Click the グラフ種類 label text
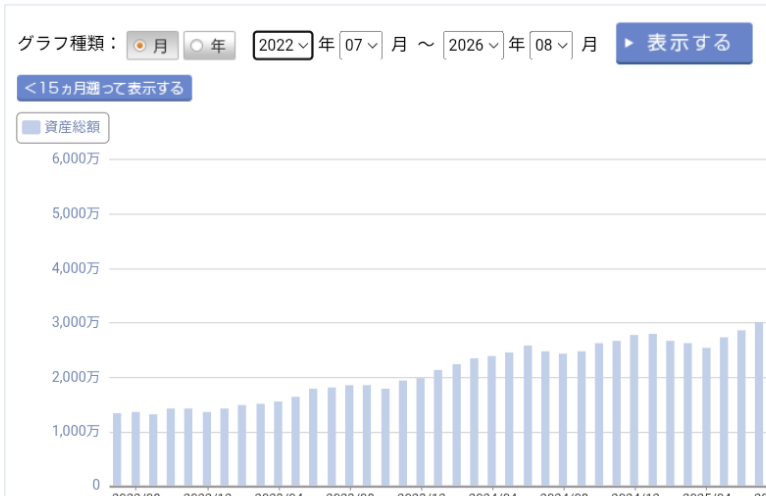766x496 pixels. pos(67,43)
